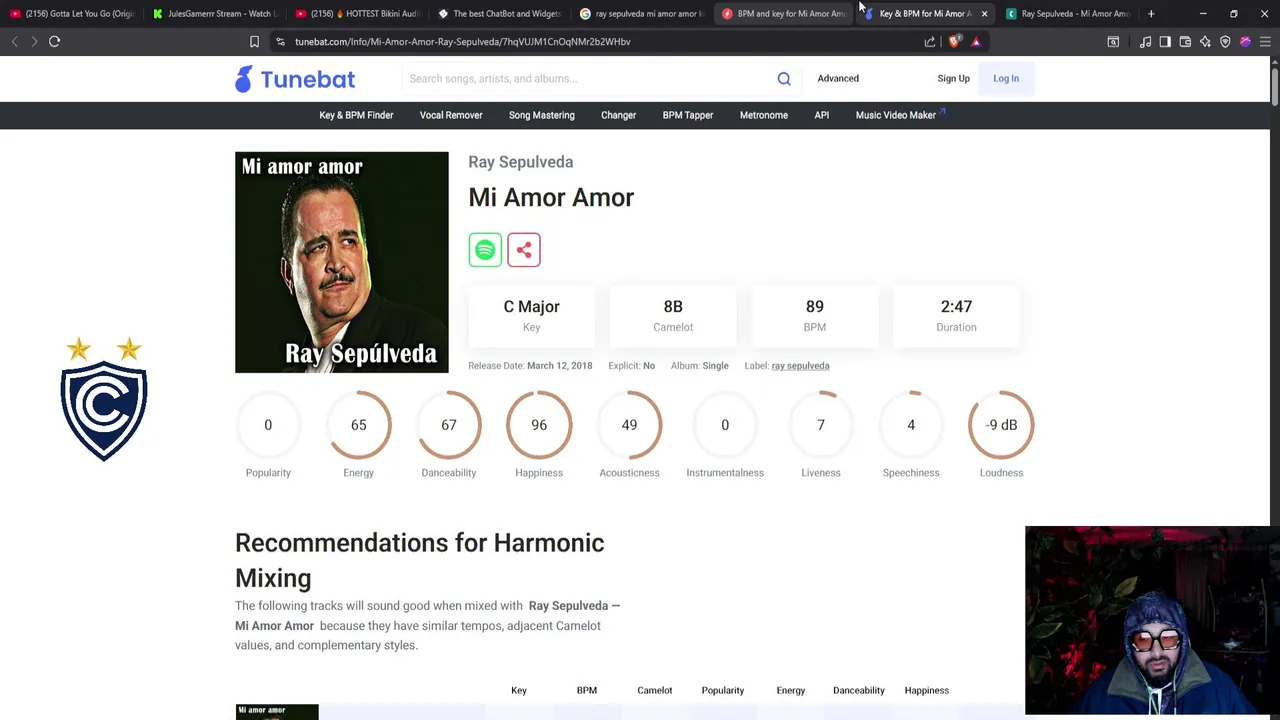The image size is (1280, 720).
Task: Click the 8B Camelot card
Action: tap(673, 315)
